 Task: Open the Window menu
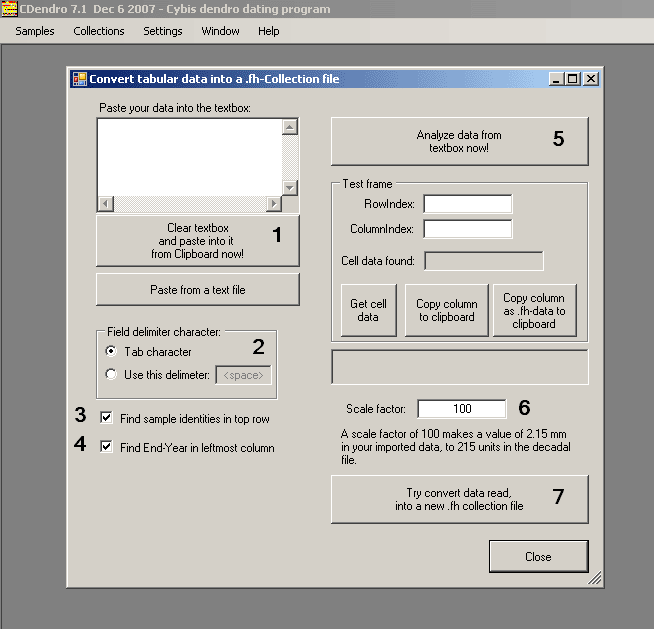(x=220, y=31)
